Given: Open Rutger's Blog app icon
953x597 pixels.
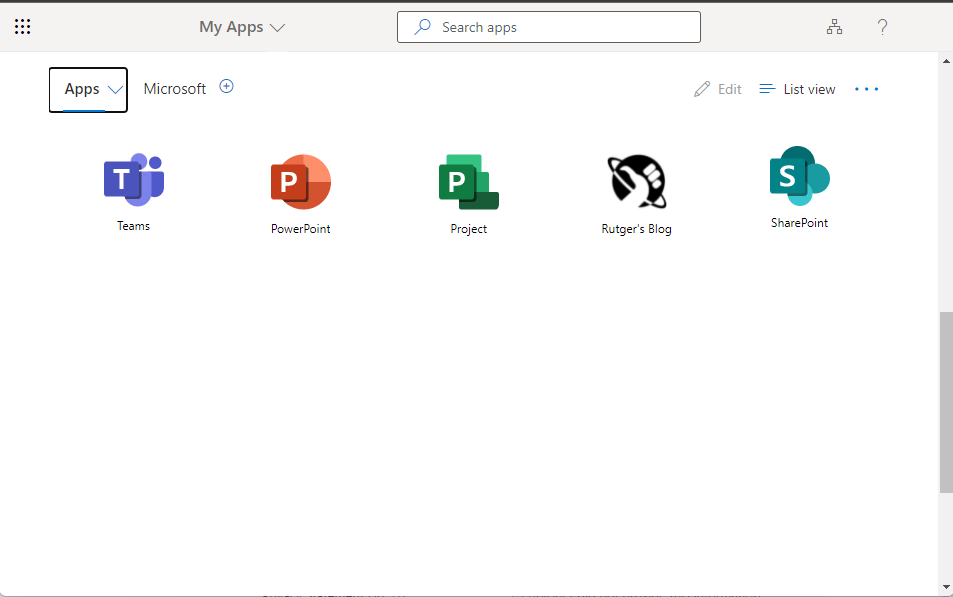Looking at the screenshot, I should point(636,182).
